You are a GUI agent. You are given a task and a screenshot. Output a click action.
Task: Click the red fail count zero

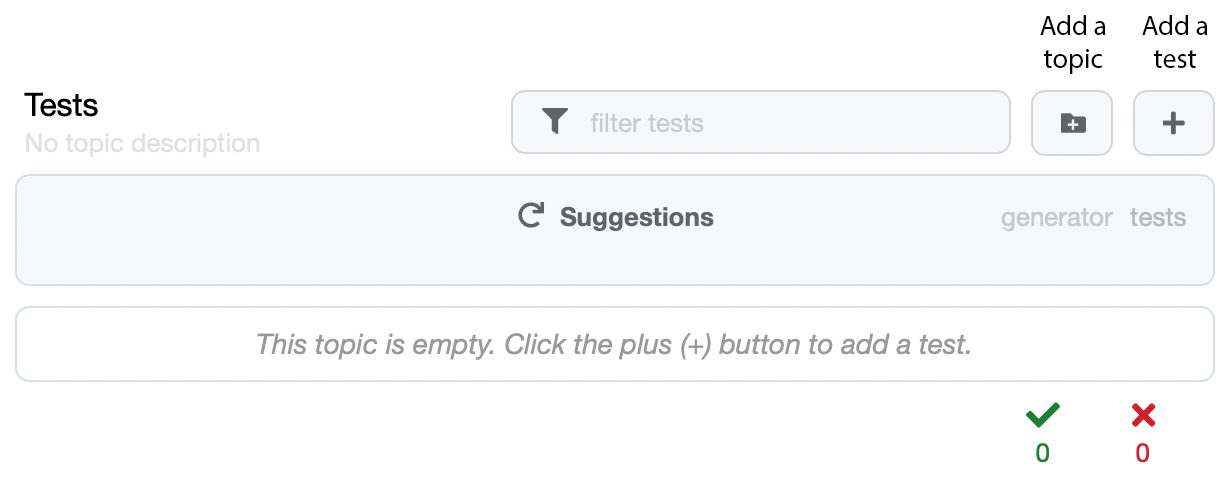(x=1143, y=454)
